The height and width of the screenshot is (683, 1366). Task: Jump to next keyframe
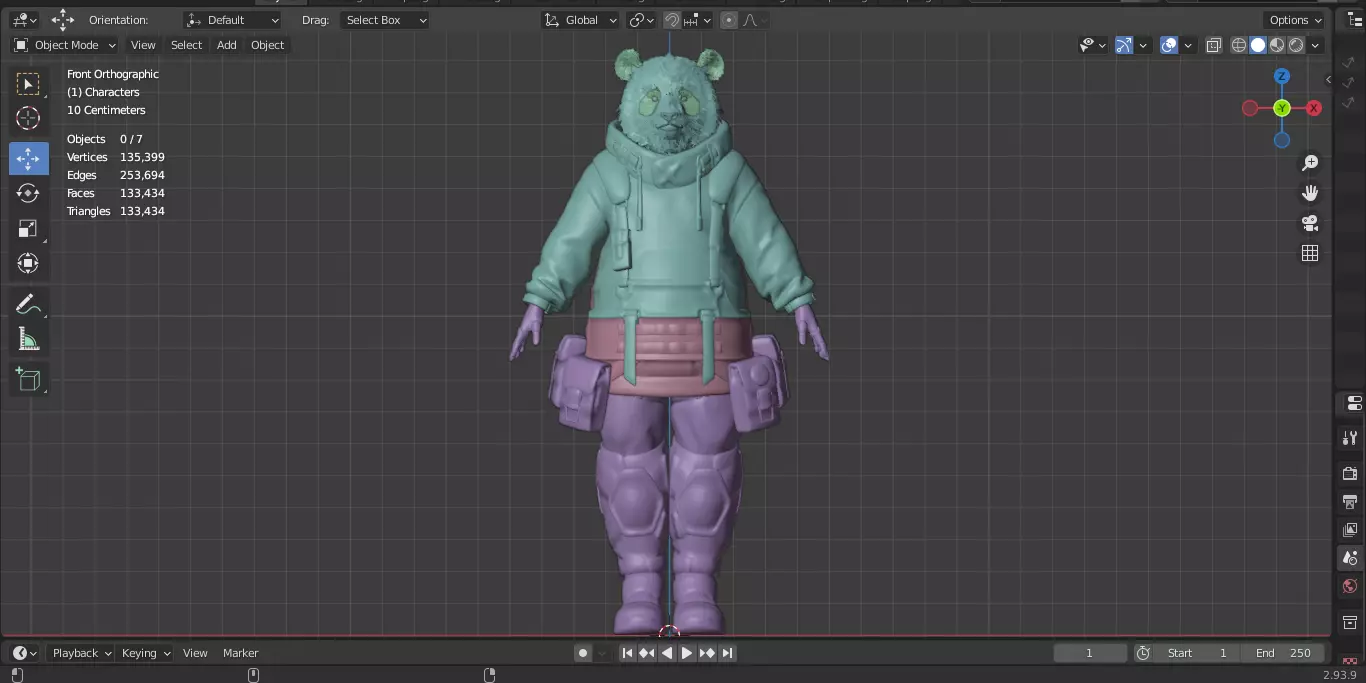(707, 653)
